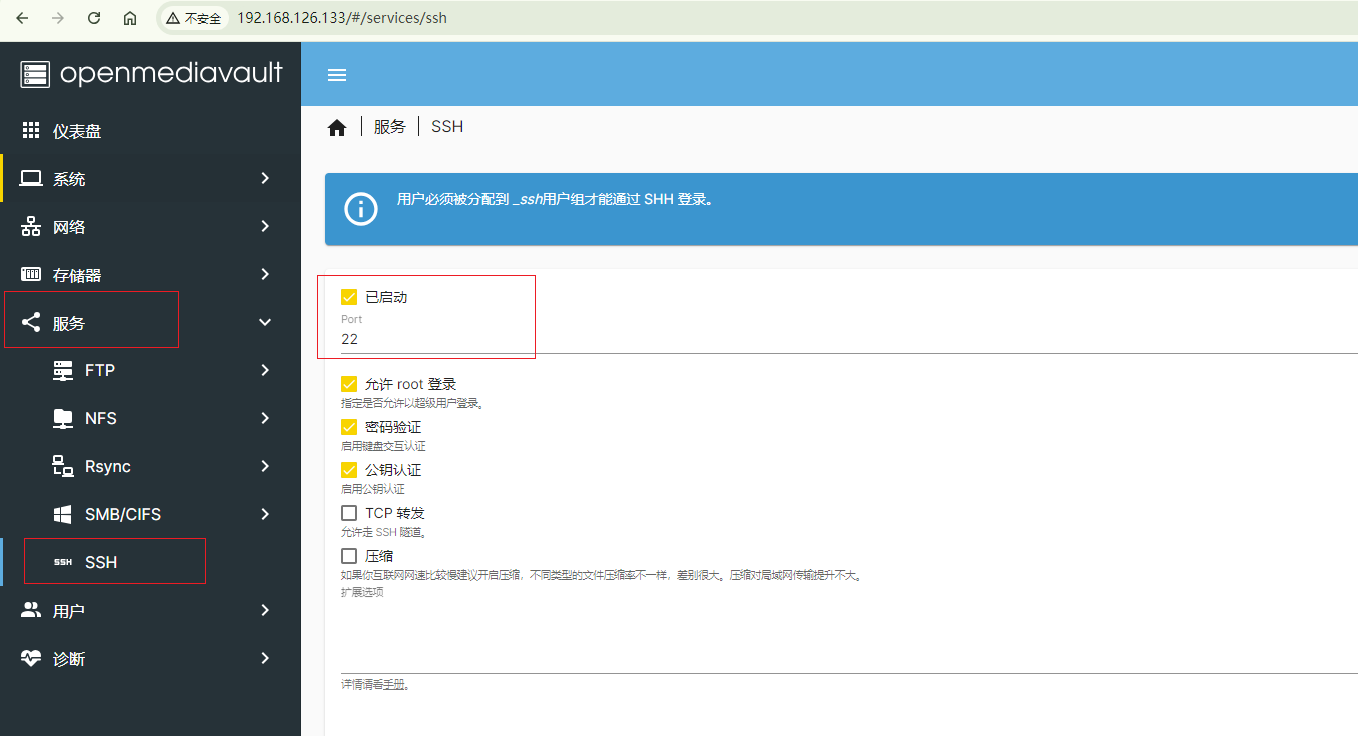1358x736 pixels.
Task: Open the SMB/CIFS menu item
Action: coord(150,514)
